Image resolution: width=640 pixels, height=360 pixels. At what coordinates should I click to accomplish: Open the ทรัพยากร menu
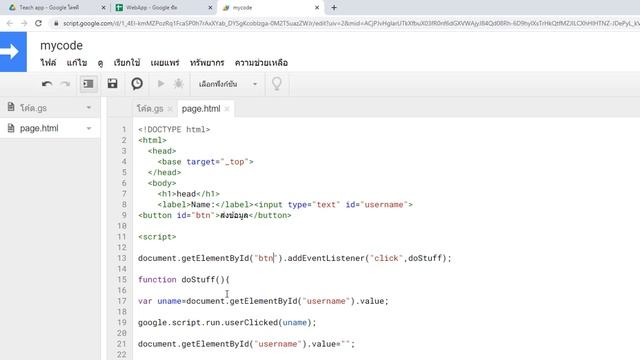point(207,63)
